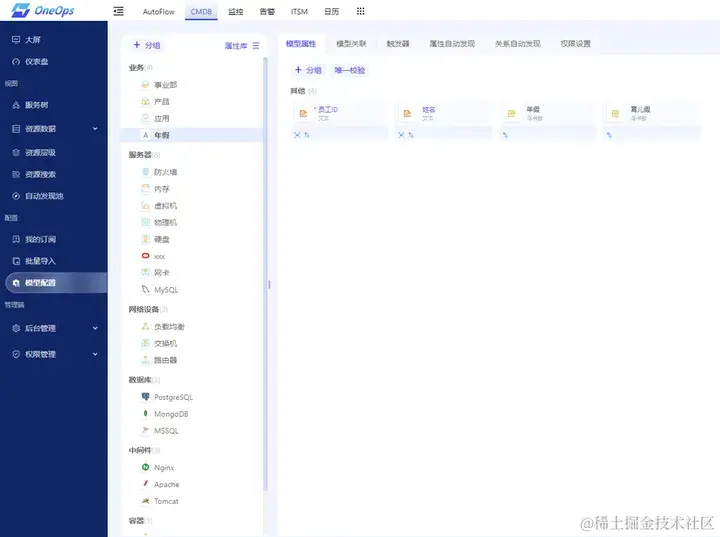This screenshot has width=720, height=537.
Task: Switch to the 关系自动发现 tab
Action: [x=518, y=44]
